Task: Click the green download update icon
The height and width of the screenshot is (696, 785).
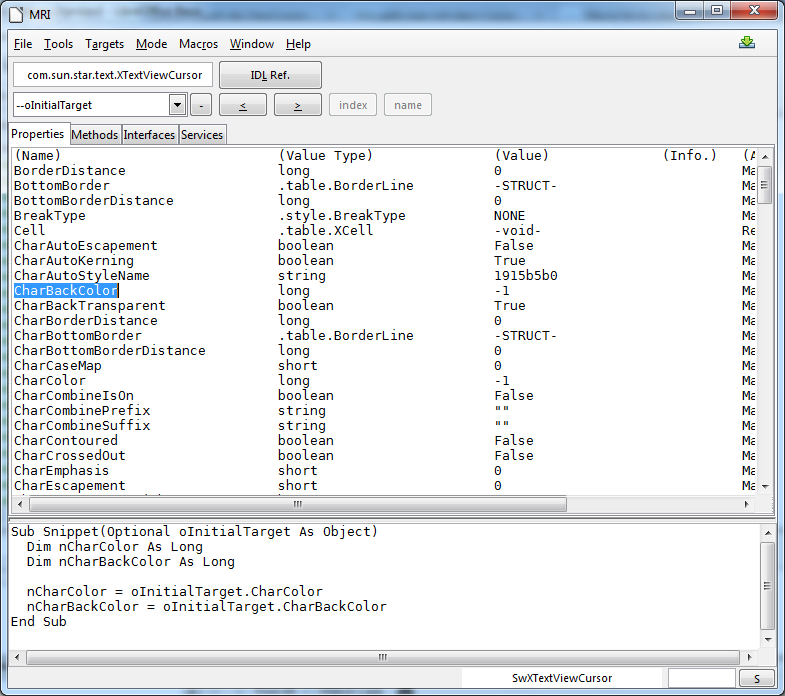Action: coord(746,43)
